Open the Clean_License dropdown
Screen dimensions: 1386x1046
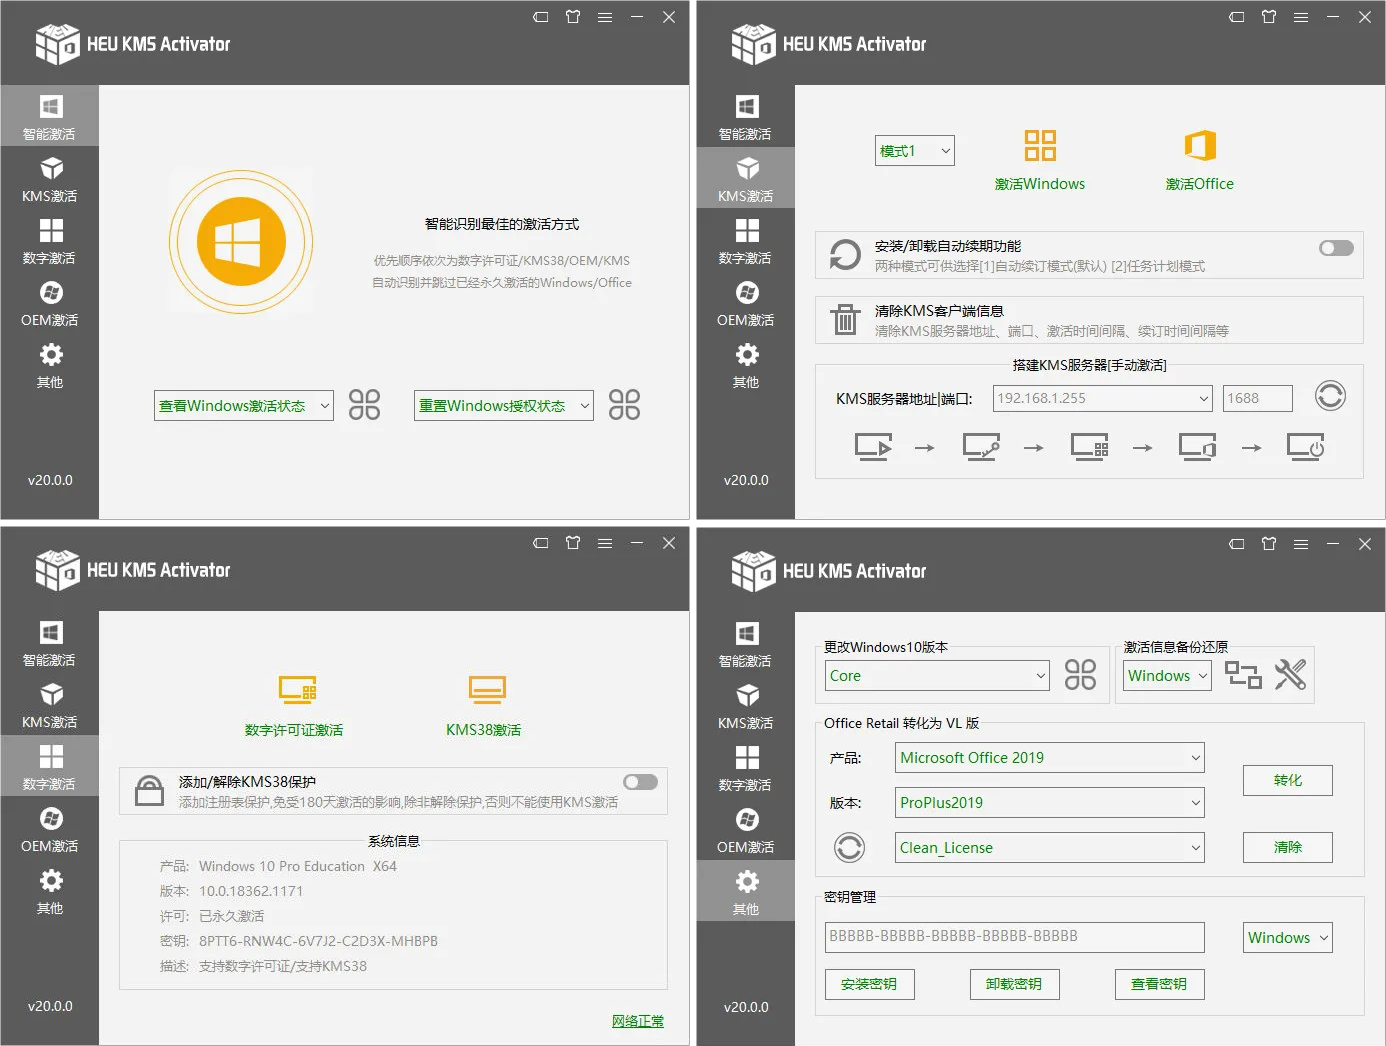pos(1050,847)
